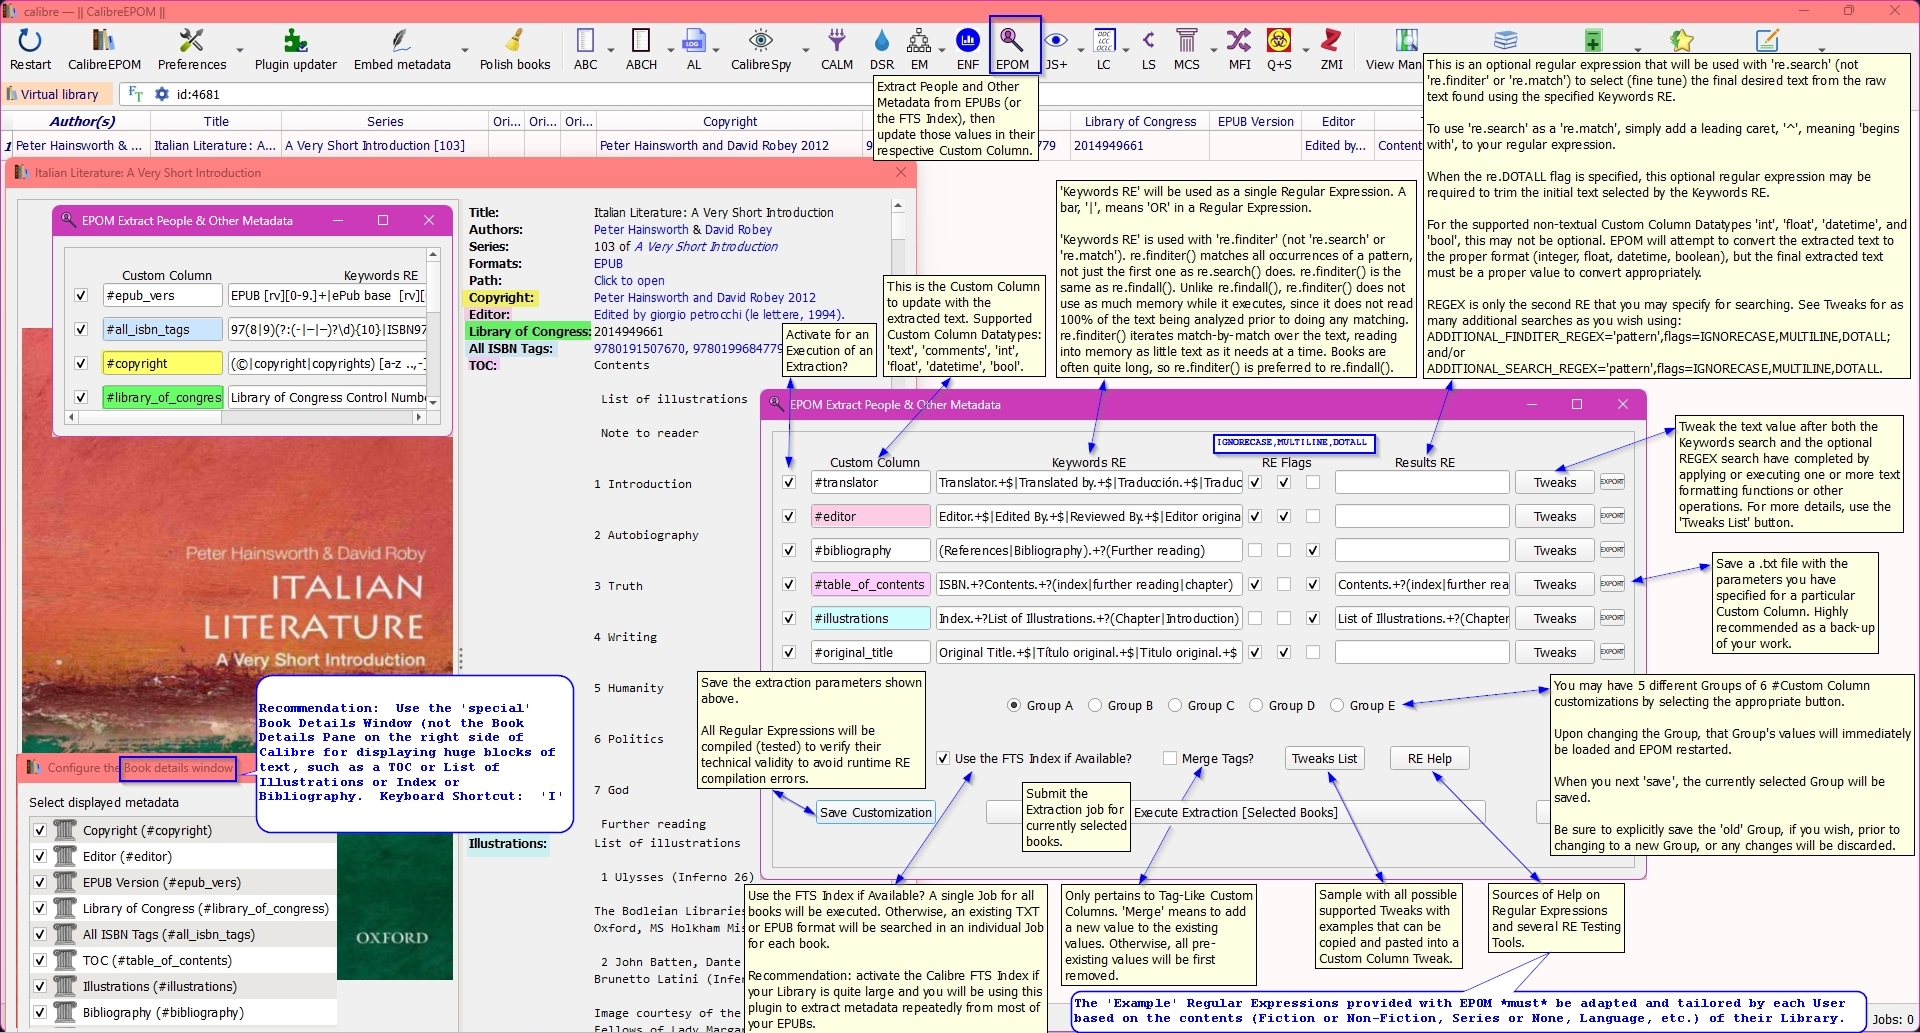This screenshot has width=1920, height=1033.
Task: Open the ABC dropdown arrow
Action: pyautogui.click(x=612, y=49)
